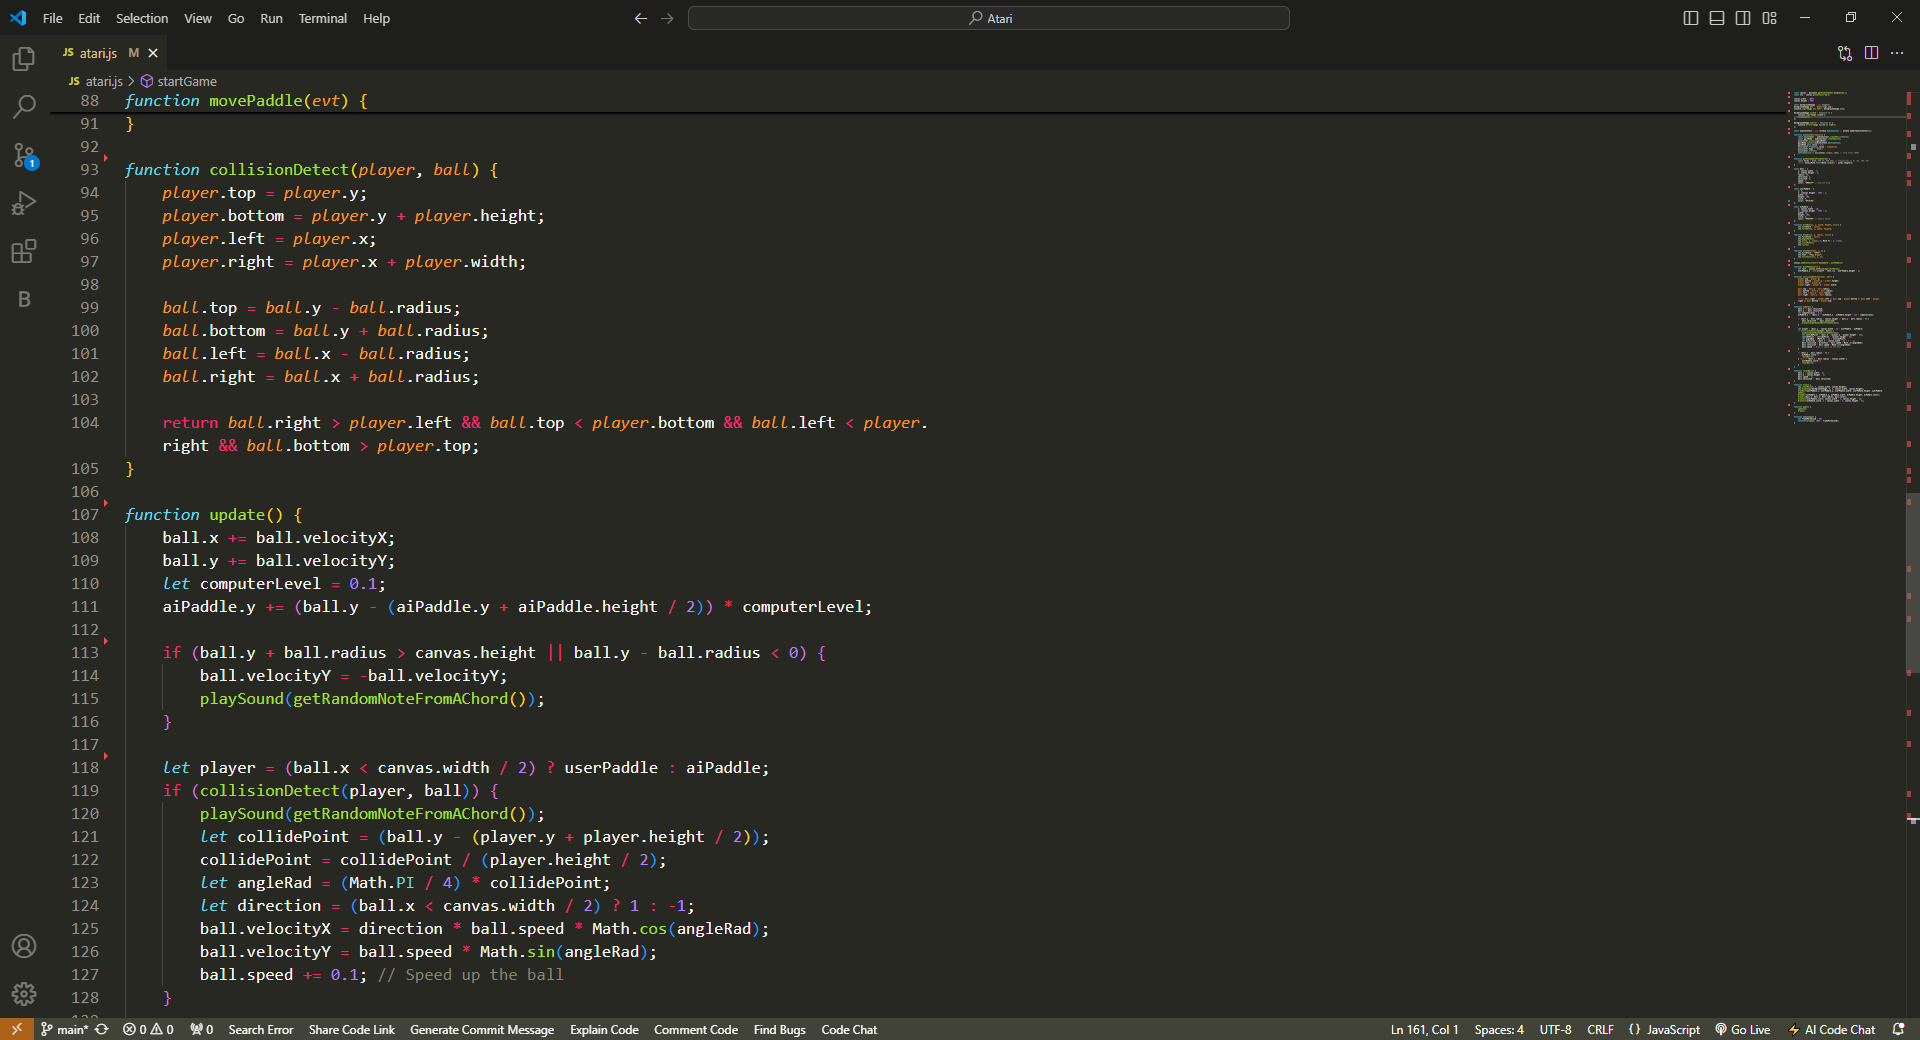Image resolution: width=1920 pixels, height=1040 pixels.
Task: Open notifications bell in status bar
Action: (1898, 1029)
